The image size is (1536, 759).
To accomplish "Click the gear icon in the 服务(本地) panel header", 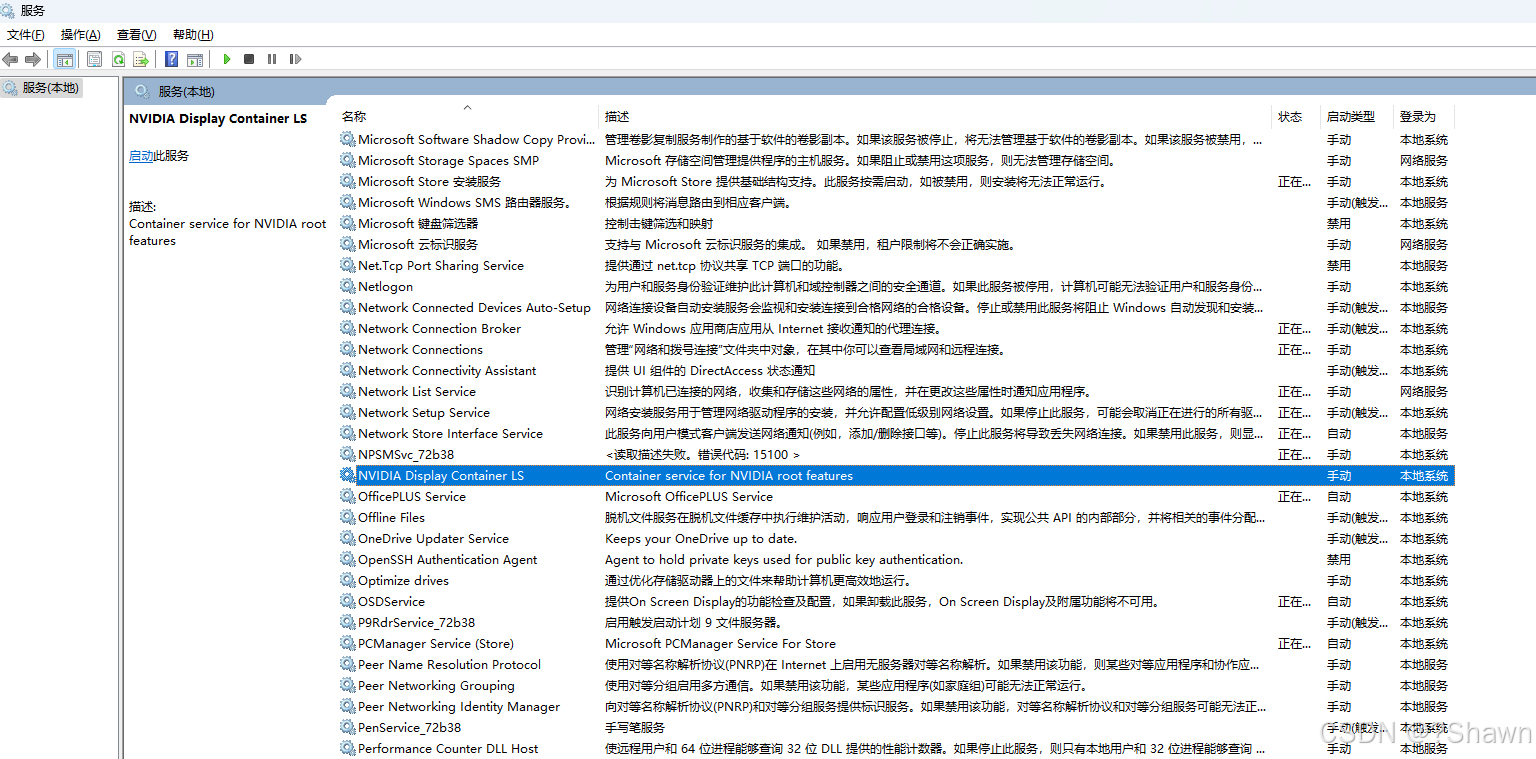I will pos(142,91).
